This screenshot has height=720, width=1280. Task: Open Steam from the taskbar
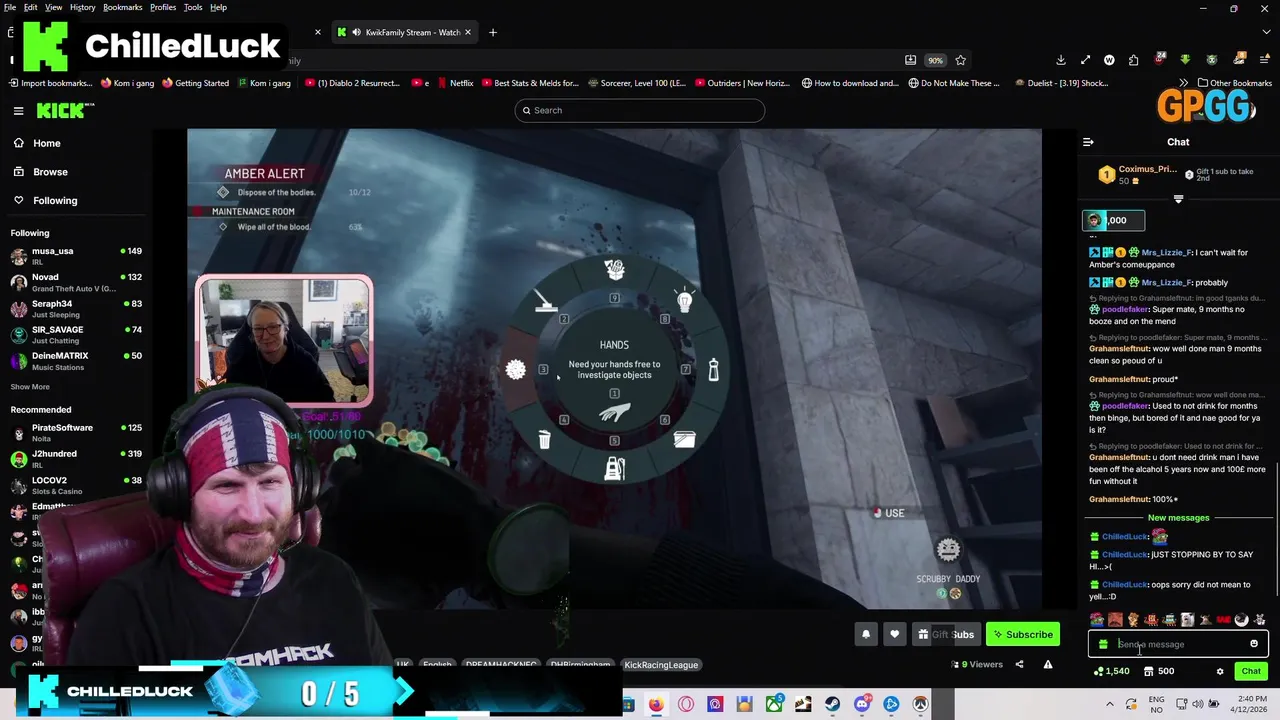coord(832,704)
